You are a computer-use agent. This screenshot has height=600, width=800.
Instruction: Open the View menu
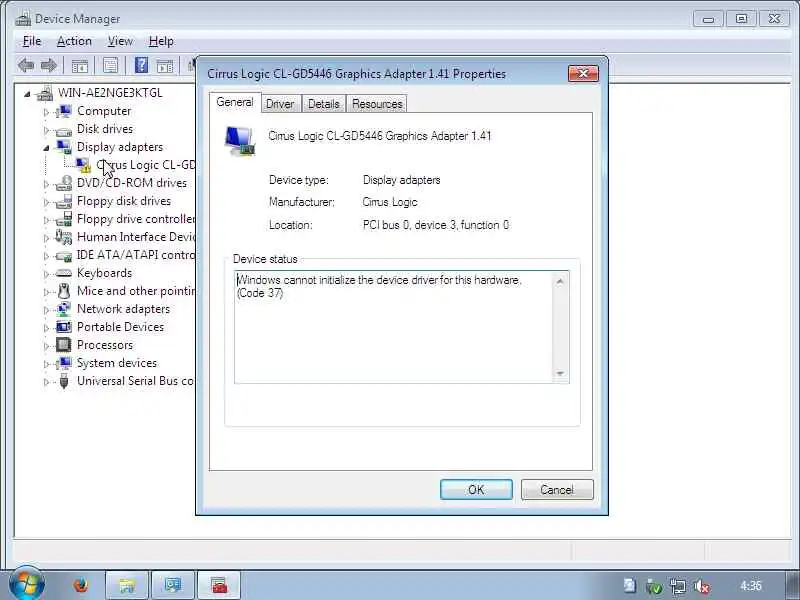pyautogui.click(x=120, y=41)
